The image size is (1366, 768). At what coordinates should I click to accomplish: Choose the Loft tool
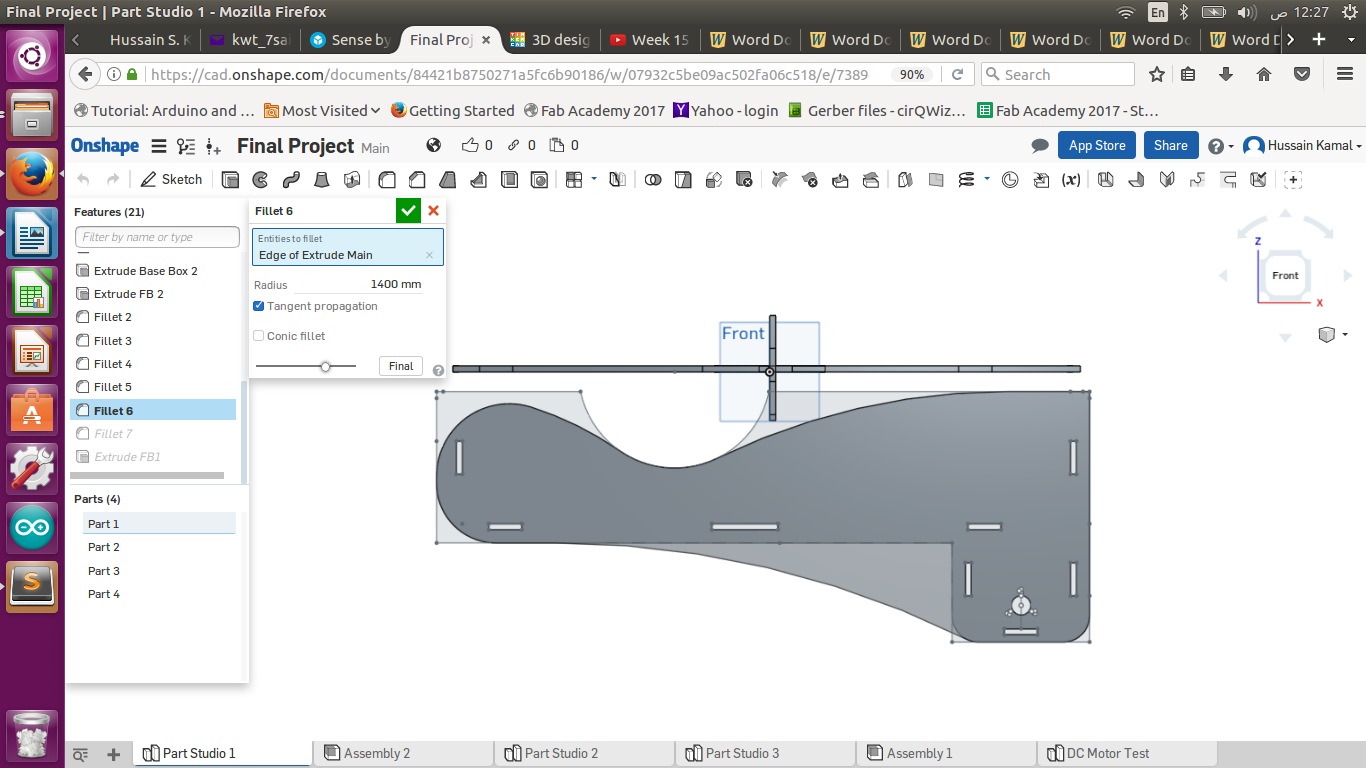[x=322, y=180]
